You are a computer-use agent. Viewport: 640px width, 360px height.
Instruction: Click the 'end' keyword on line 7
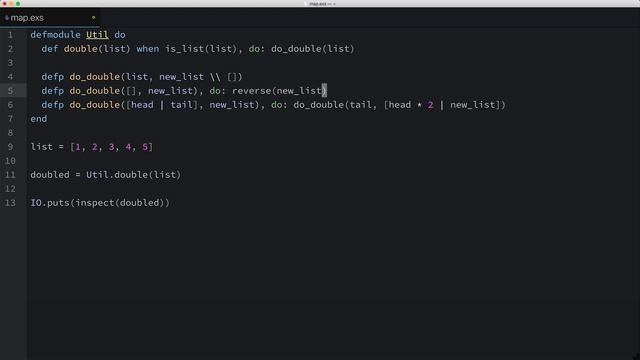click(39, 119)
